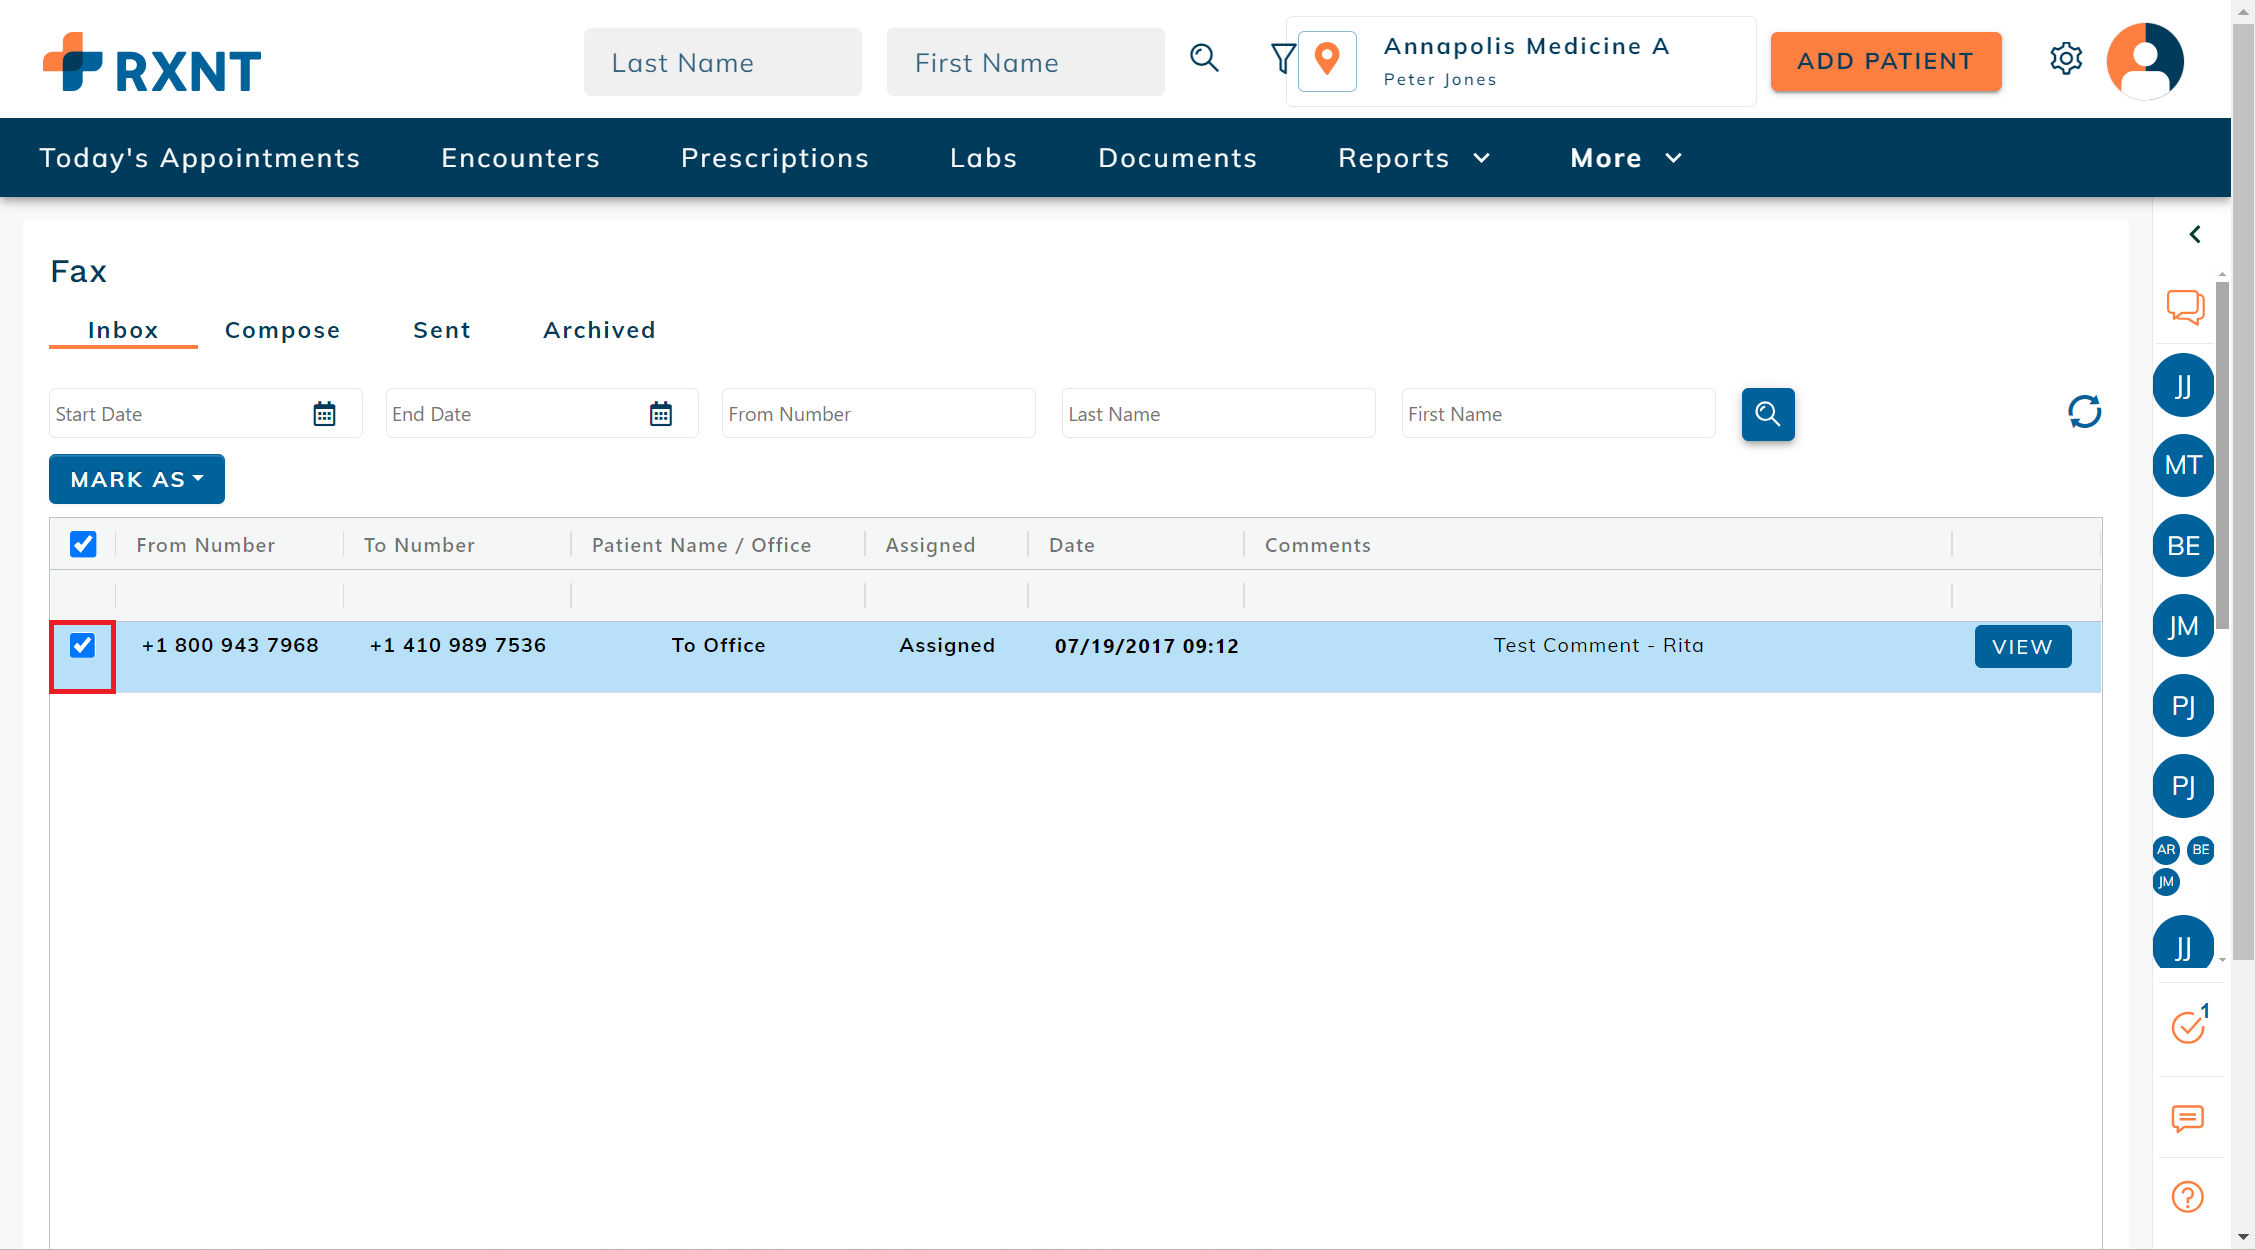Open the MARK AS dropdown
2255x1250 pixels.
click(136, 479)
